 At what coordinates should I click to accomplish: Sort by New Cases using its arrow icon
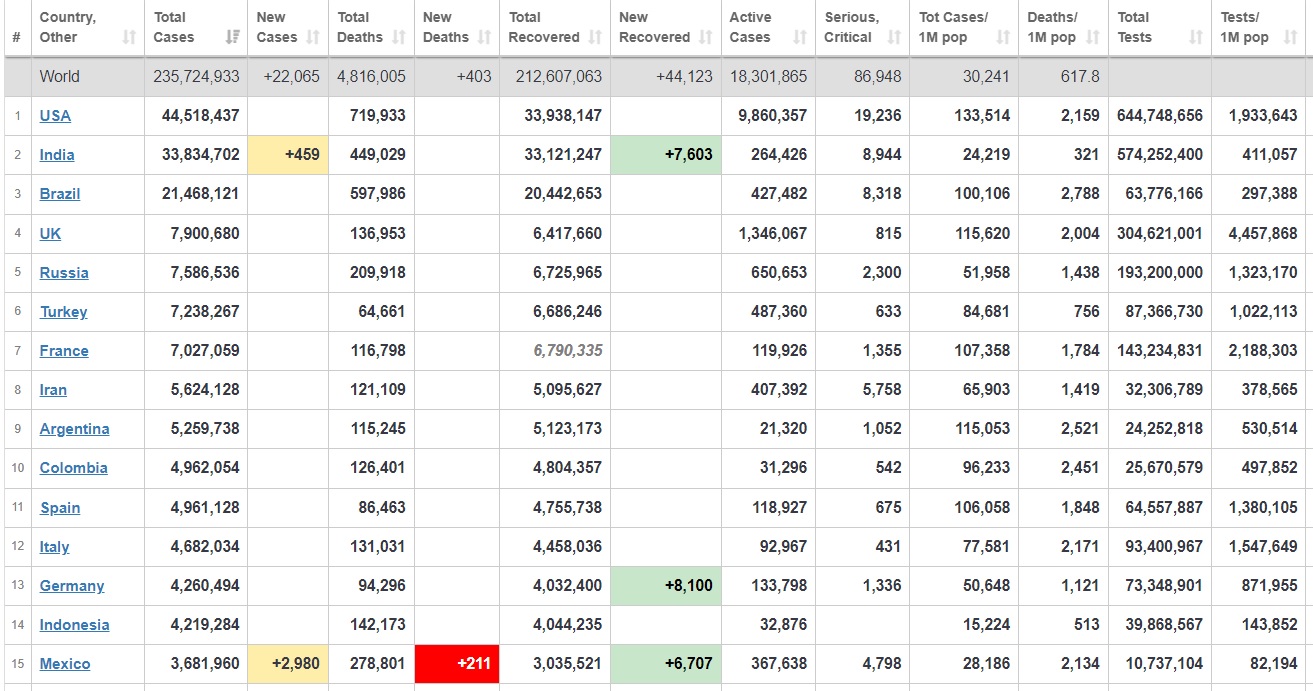point(313,37)
